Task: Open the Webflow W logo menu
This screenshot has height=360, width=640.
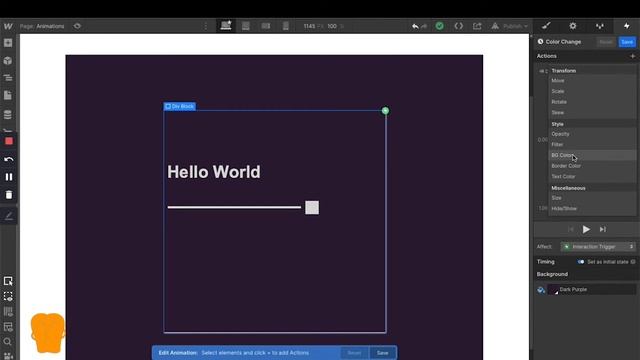Action: click(8, 26)
